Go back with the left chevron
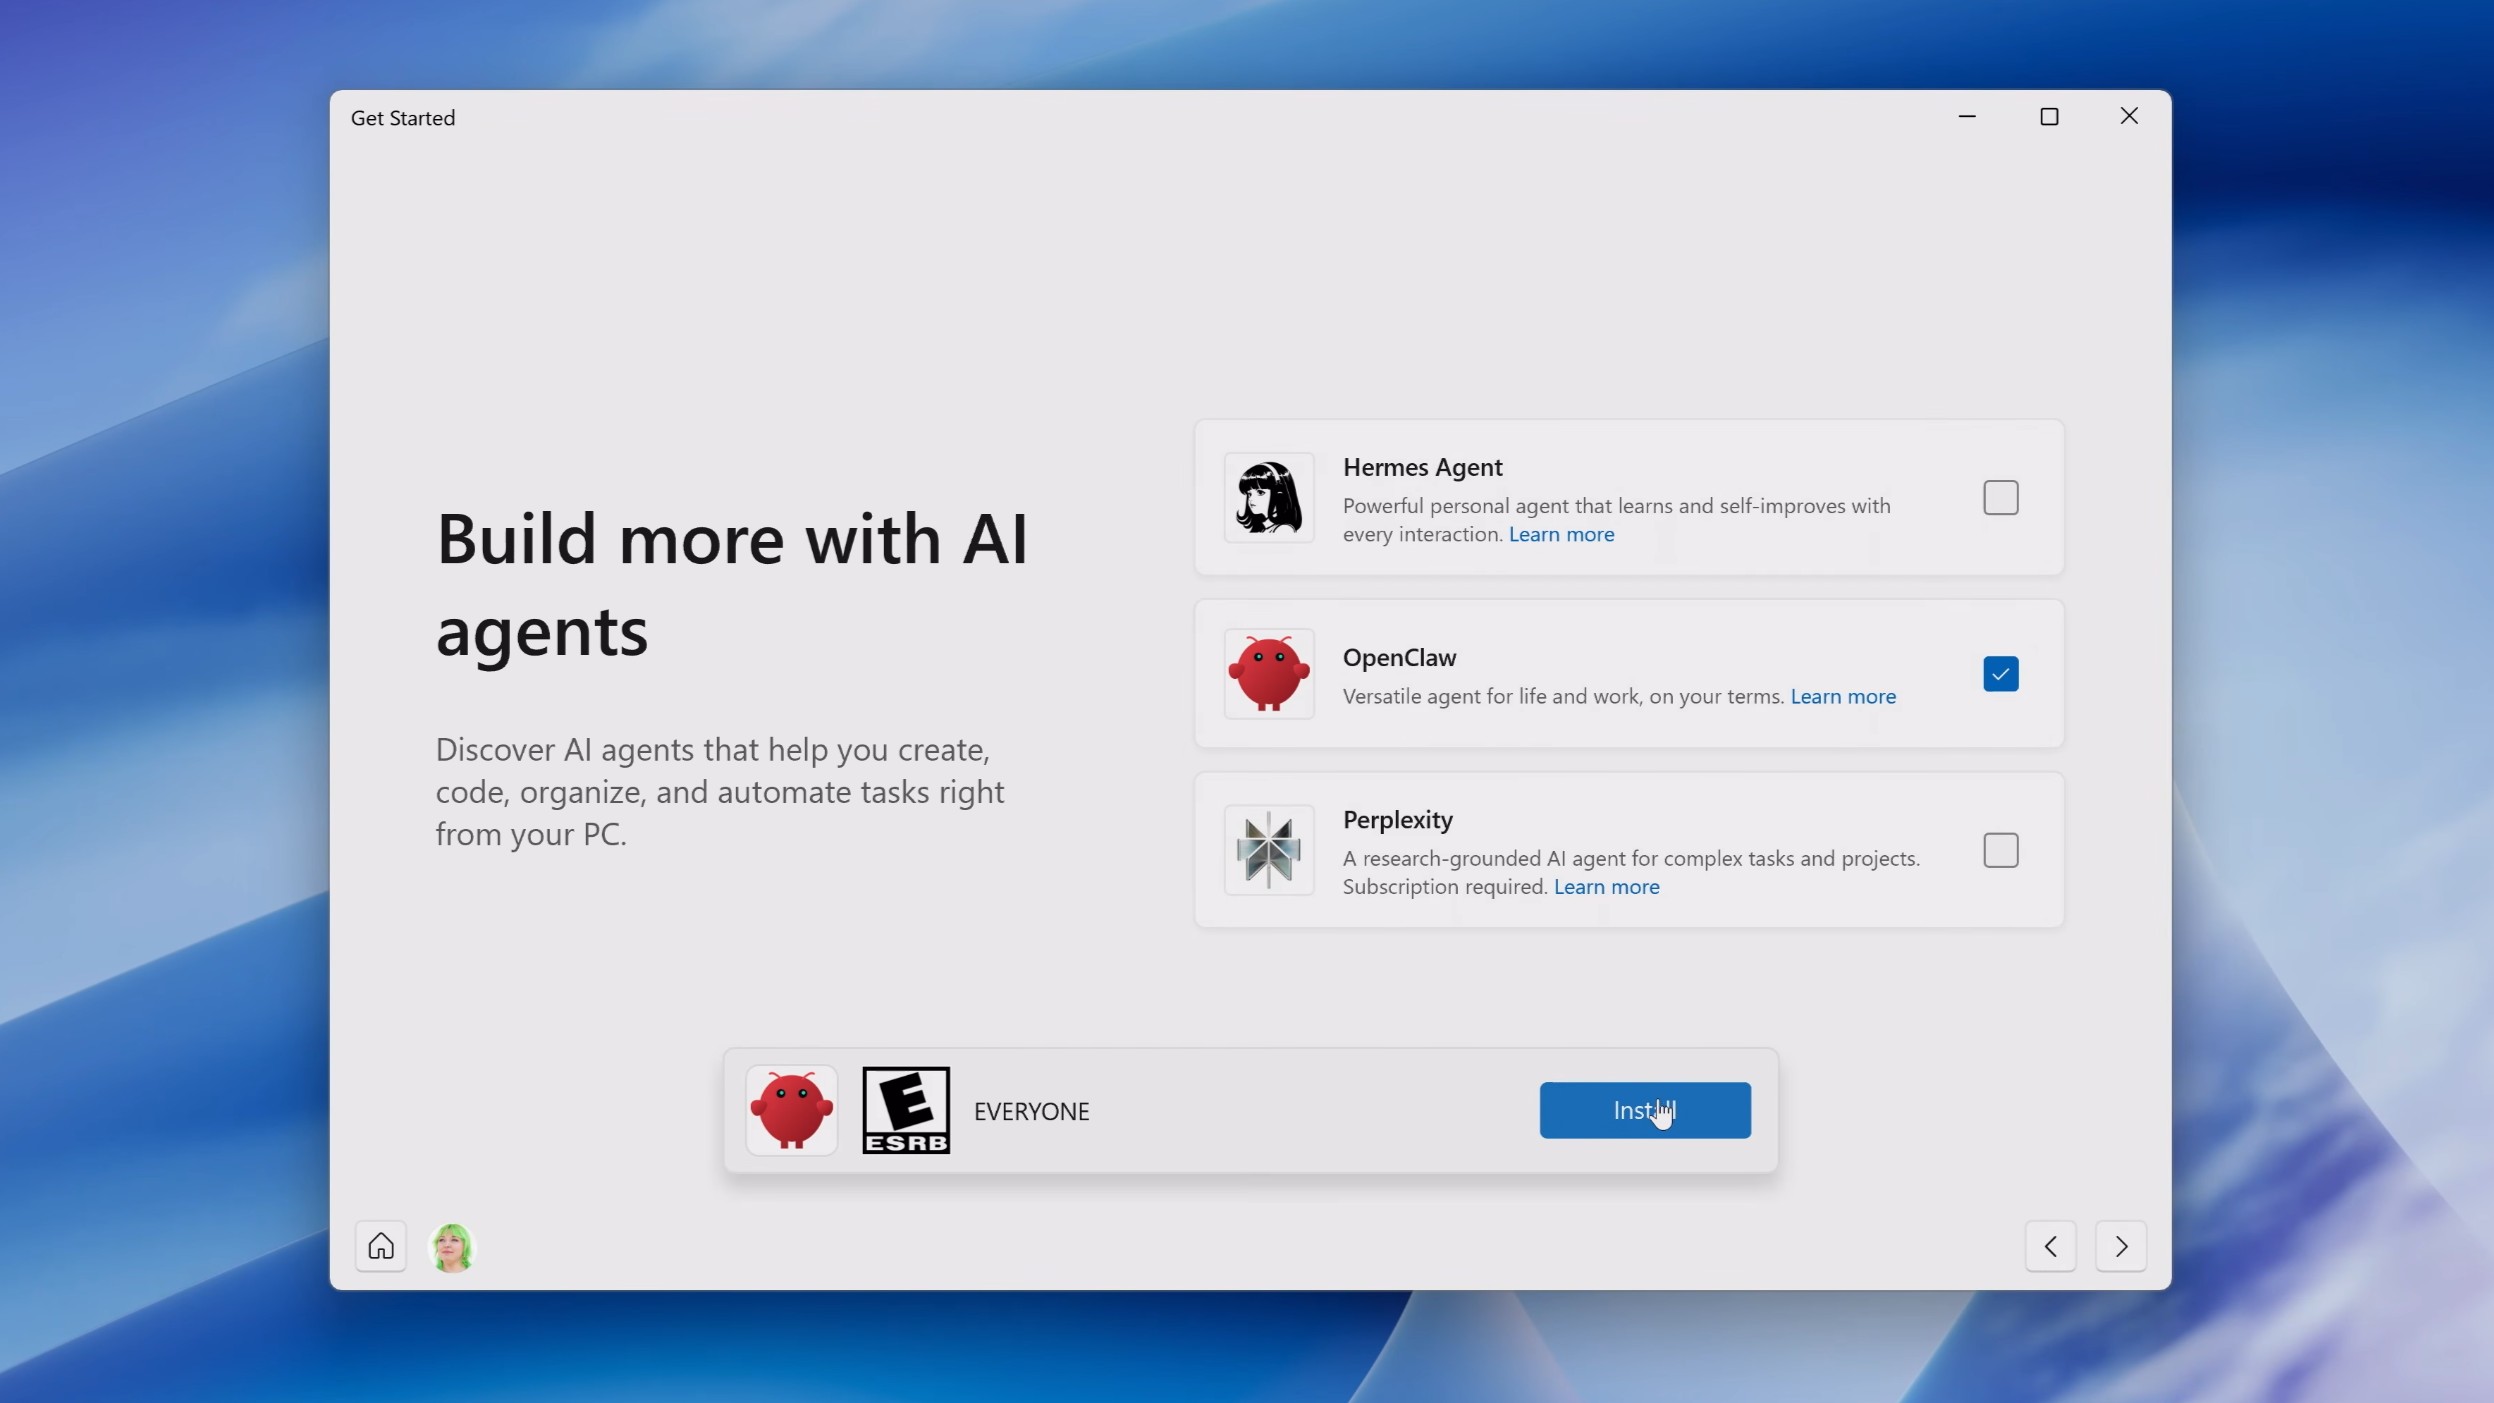Viewport: 2494px width, 1403px height. tap(2051, 1246)
